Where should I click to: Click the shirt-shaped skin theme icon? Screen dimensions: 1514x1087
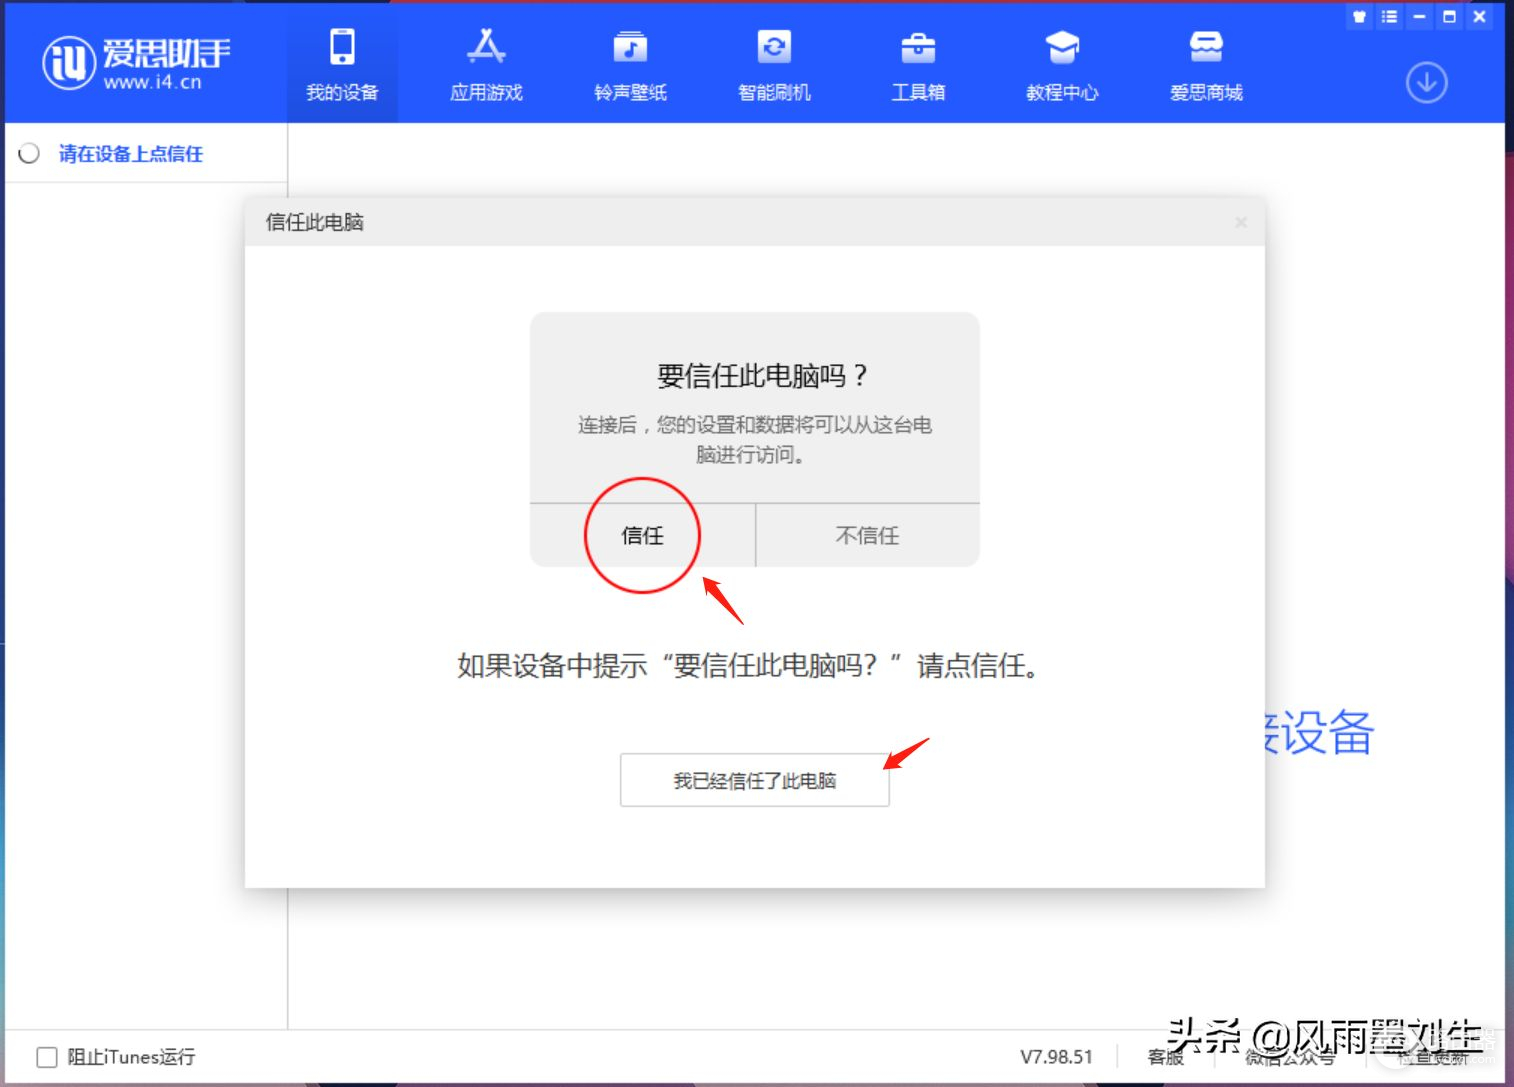(1359, 17)
